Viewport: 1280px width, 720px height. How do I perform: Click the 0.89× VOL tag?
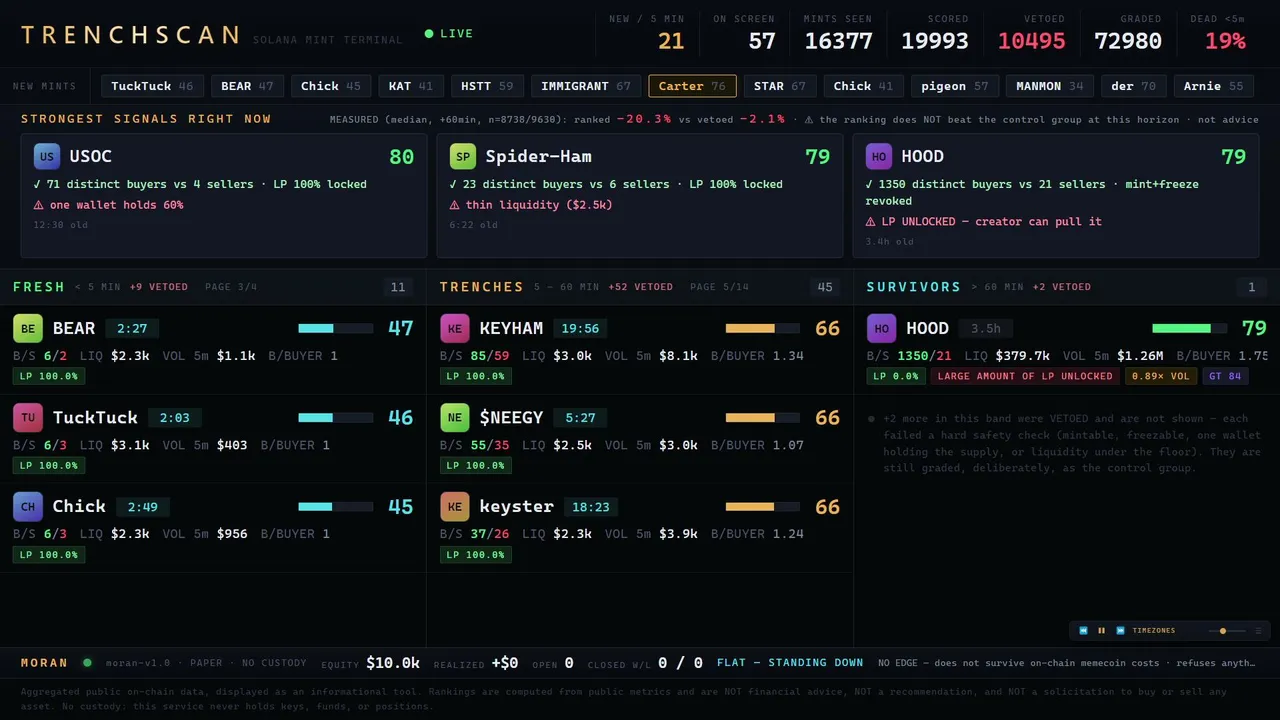1161,376
